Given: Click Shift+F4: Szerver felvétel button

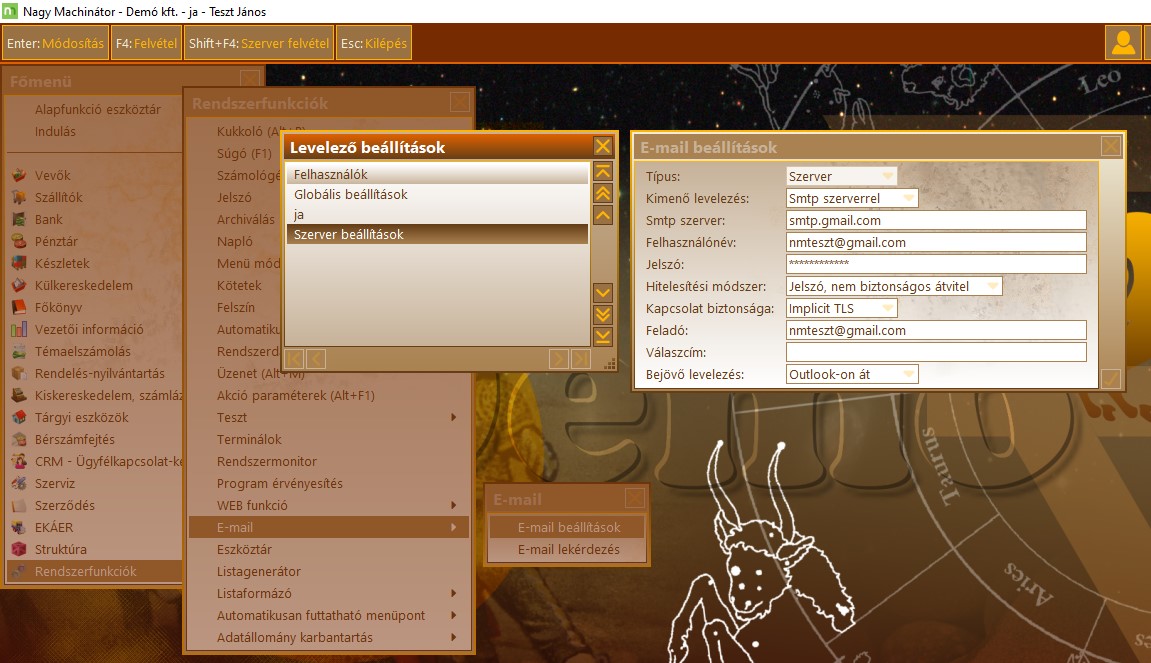Looking at the screenshot, I should pyautogui.click(x=258, y=43).
